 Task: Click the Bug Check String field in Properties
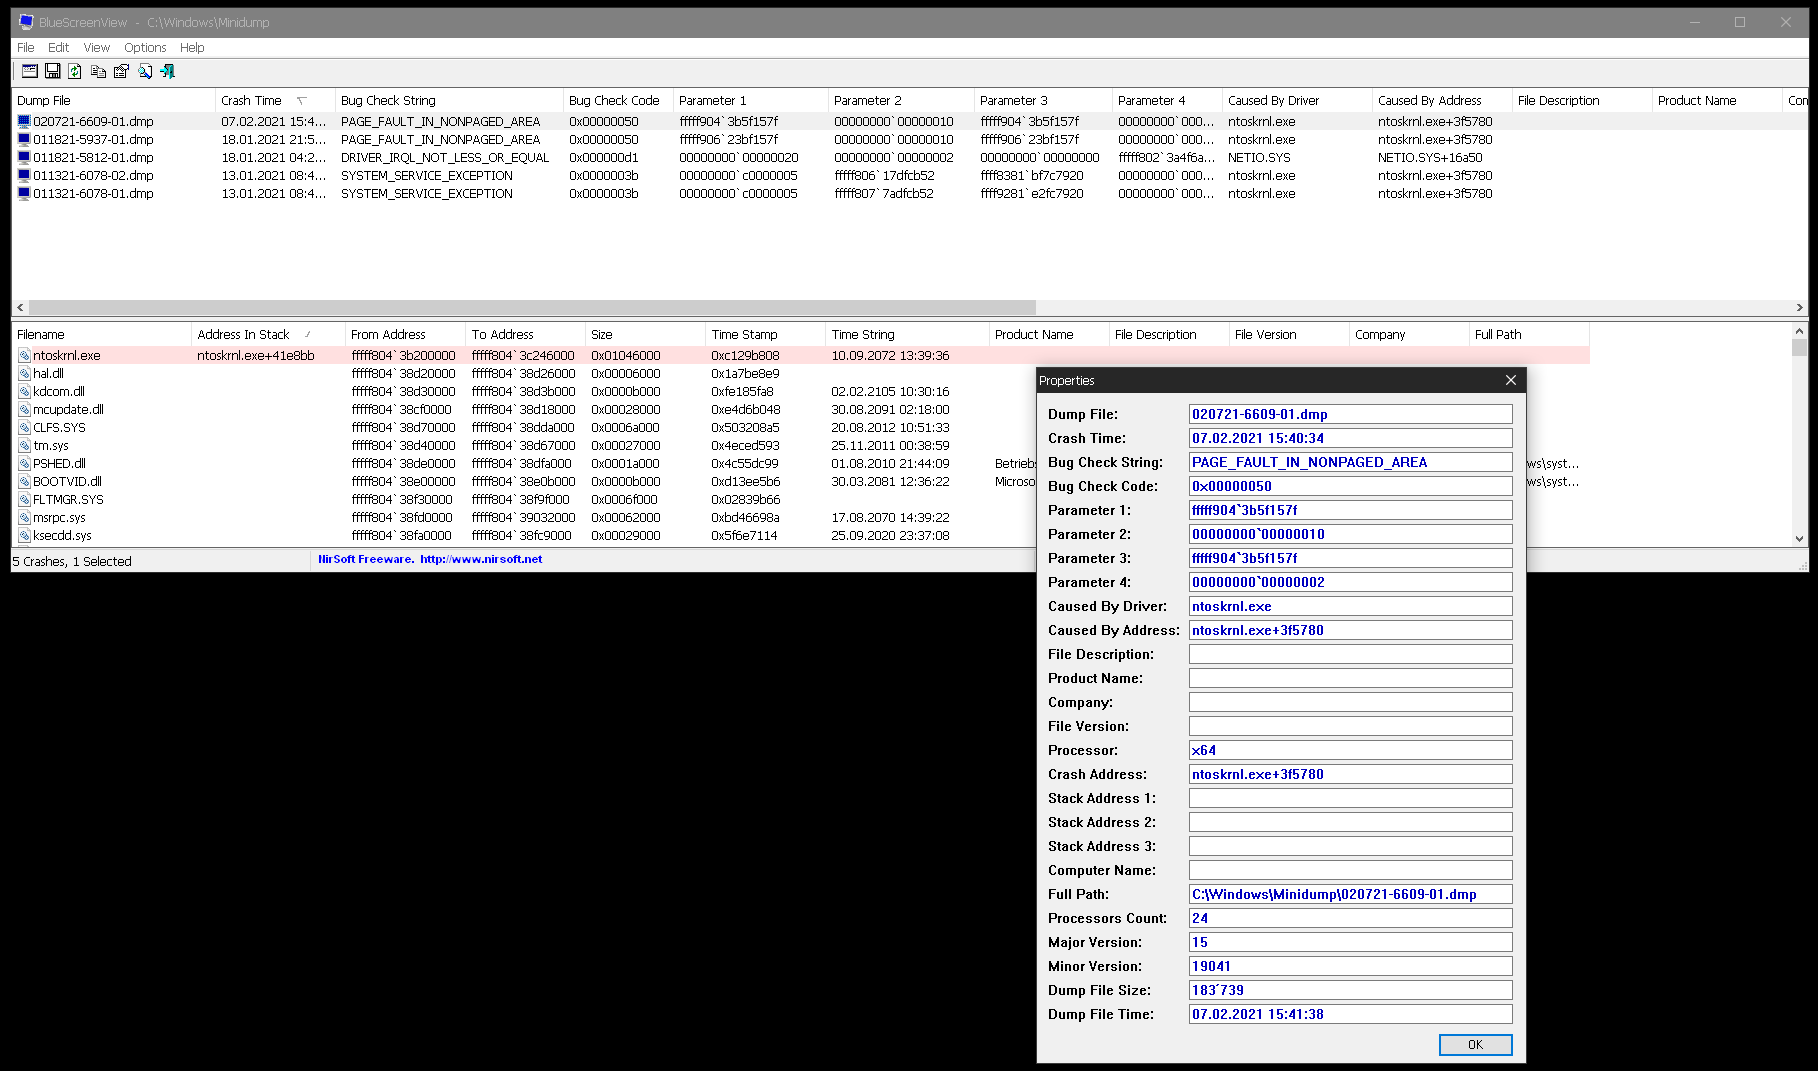[1350, 462]
